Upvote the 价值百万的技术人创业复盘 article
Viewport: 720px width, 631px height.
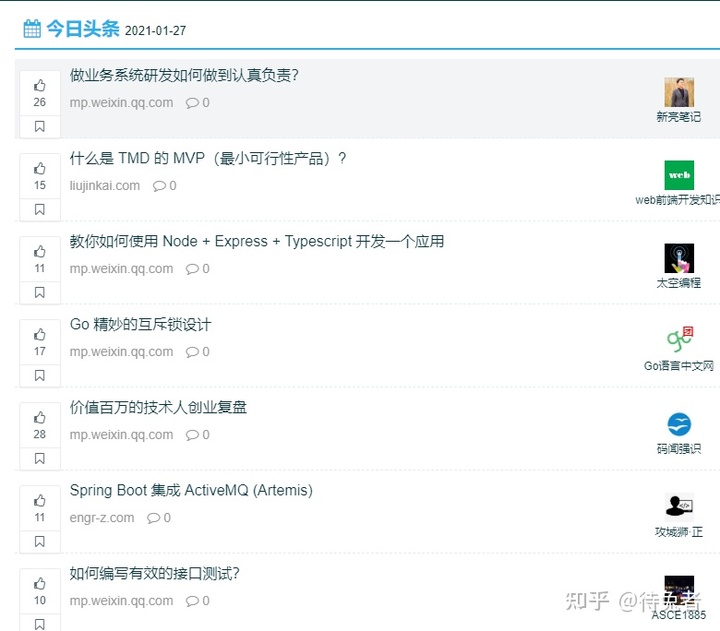click(x=39, y=418)
